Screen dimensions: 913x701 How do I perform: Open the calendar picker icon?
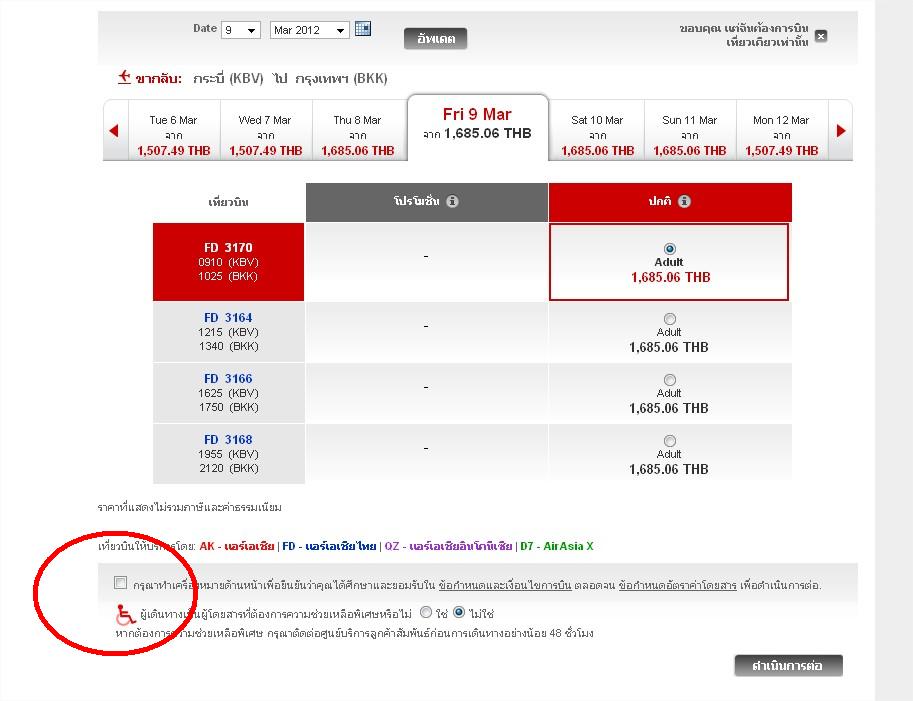tap(363, 29)
